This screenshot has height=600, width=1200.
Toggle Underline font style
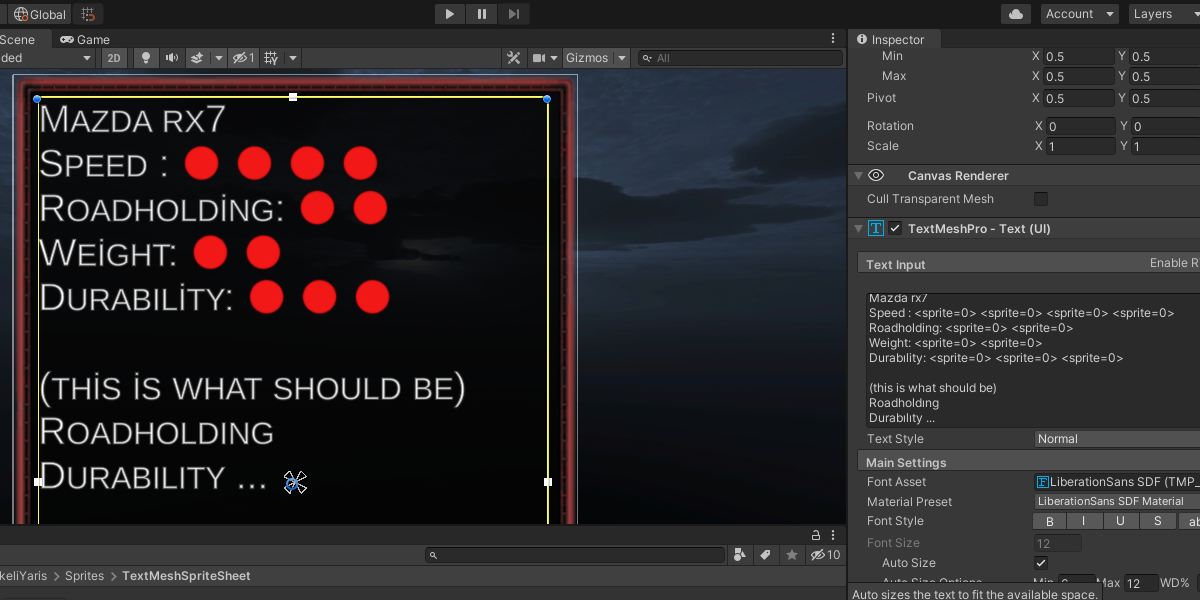[x=1121, y=521]
